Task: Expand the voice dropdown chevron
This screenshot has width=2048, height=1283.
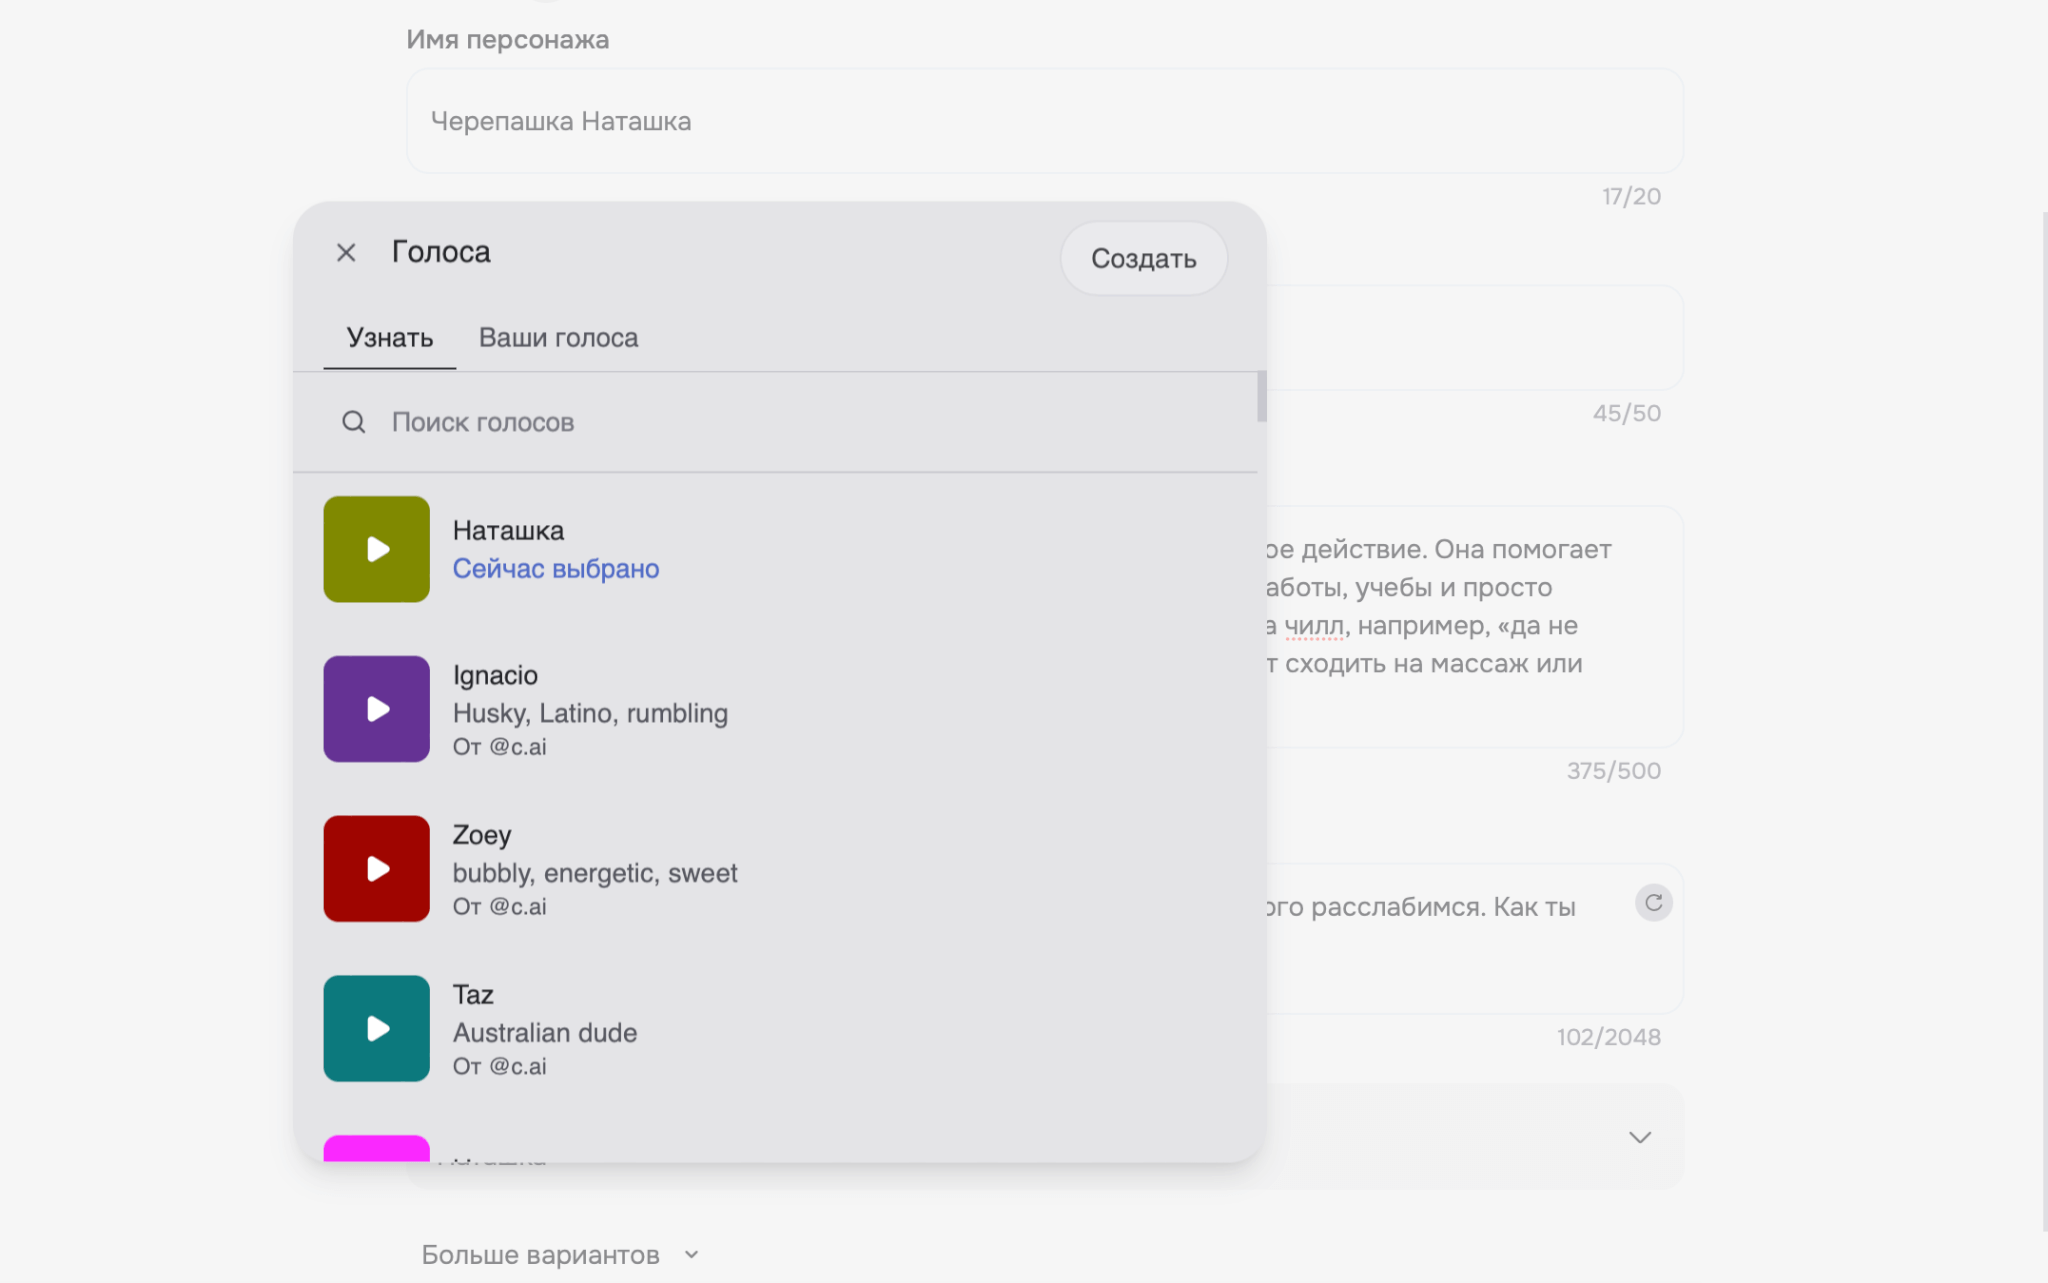Action: 1640,1137
